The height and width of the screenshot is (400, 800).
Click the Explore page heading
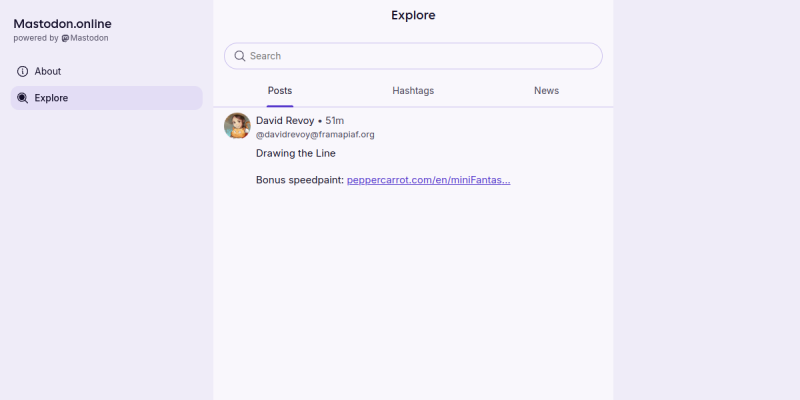[x=413, y=15]
